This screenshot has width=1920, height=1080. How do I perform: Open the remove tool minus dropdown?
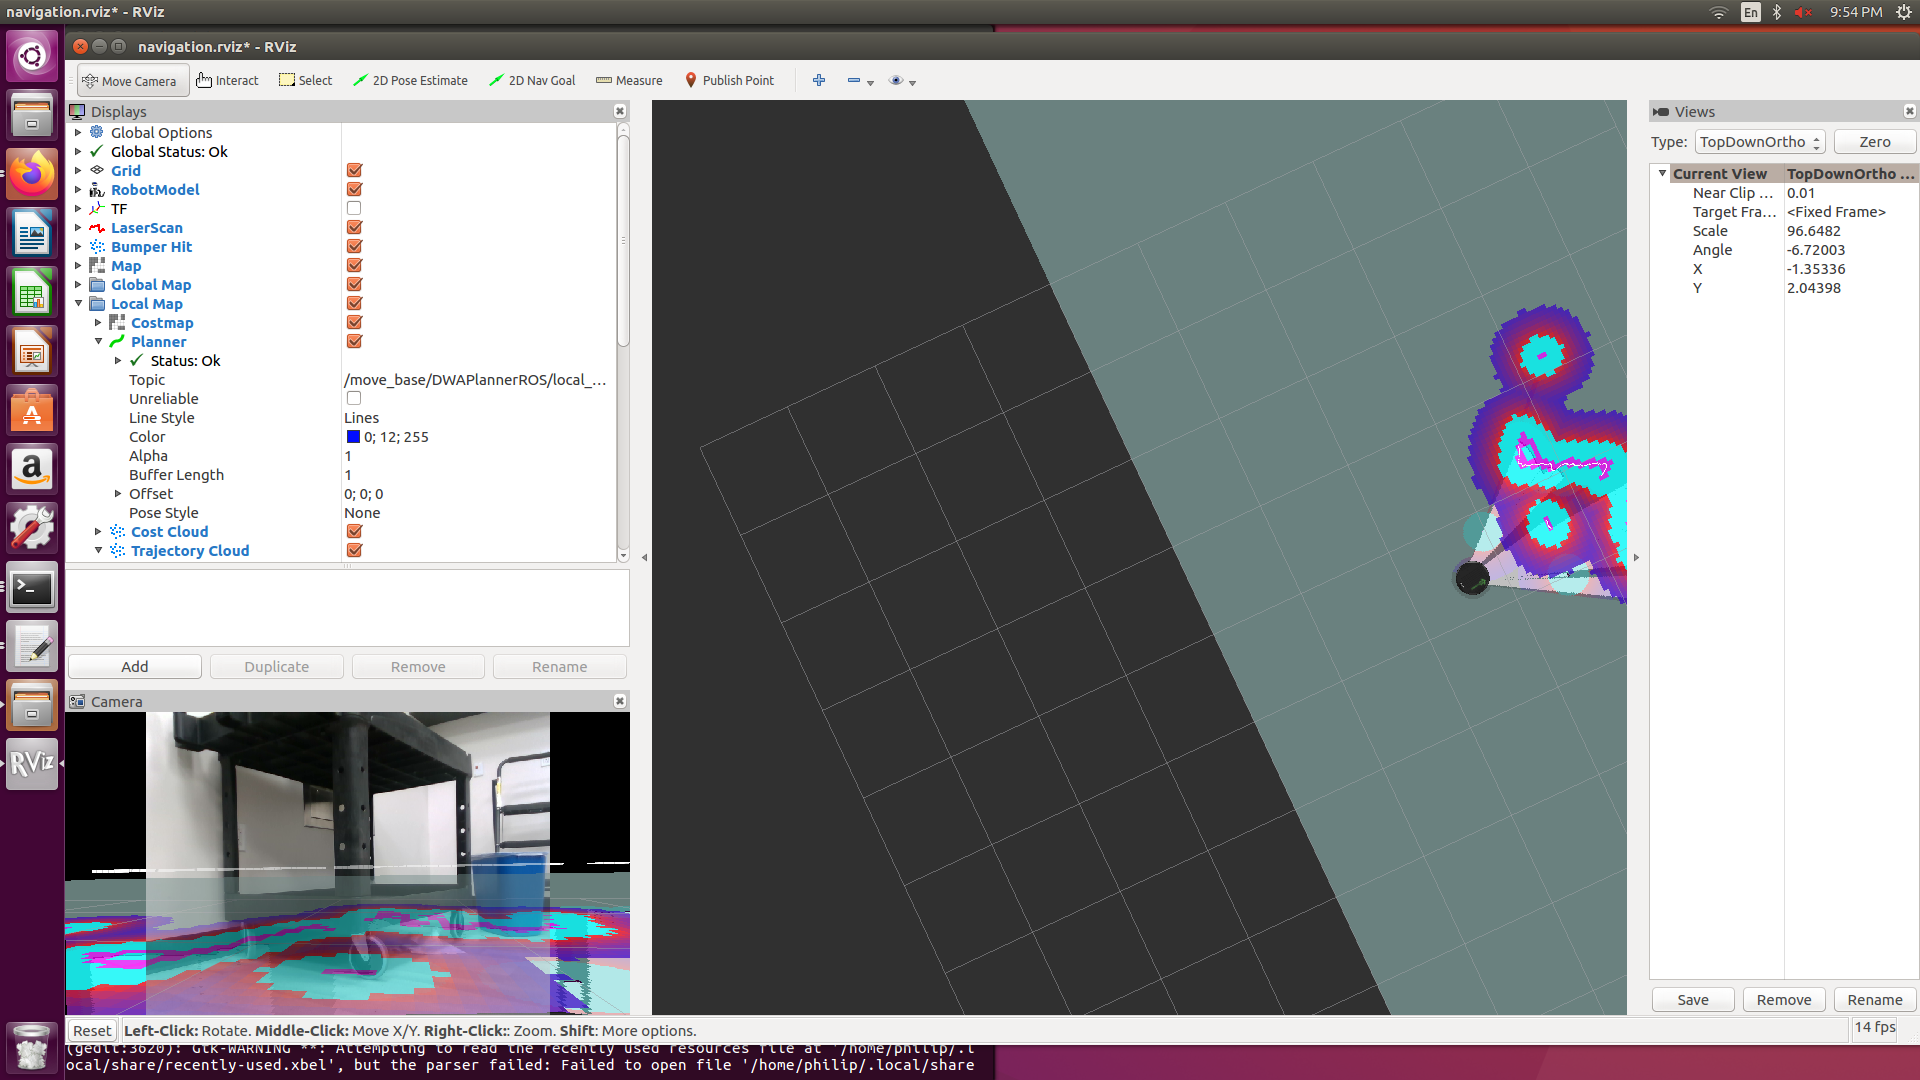[x=860, y=81]
